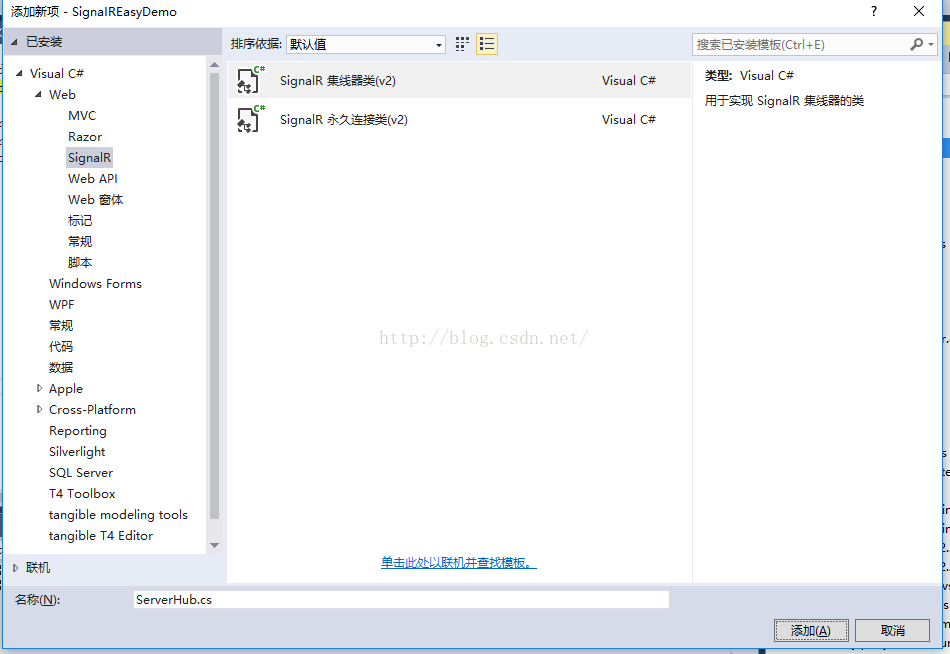950x654 pixels.
Task: Focus the 名称 input with ServerHub.cs
Action: click(x=401, y=599)
